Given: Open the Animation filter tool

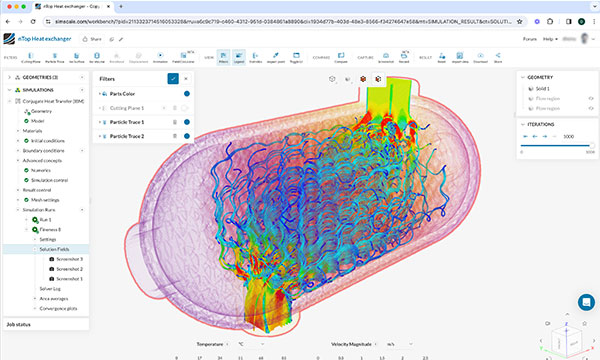Looking at the screenshot, I should [x=160, y=57].
